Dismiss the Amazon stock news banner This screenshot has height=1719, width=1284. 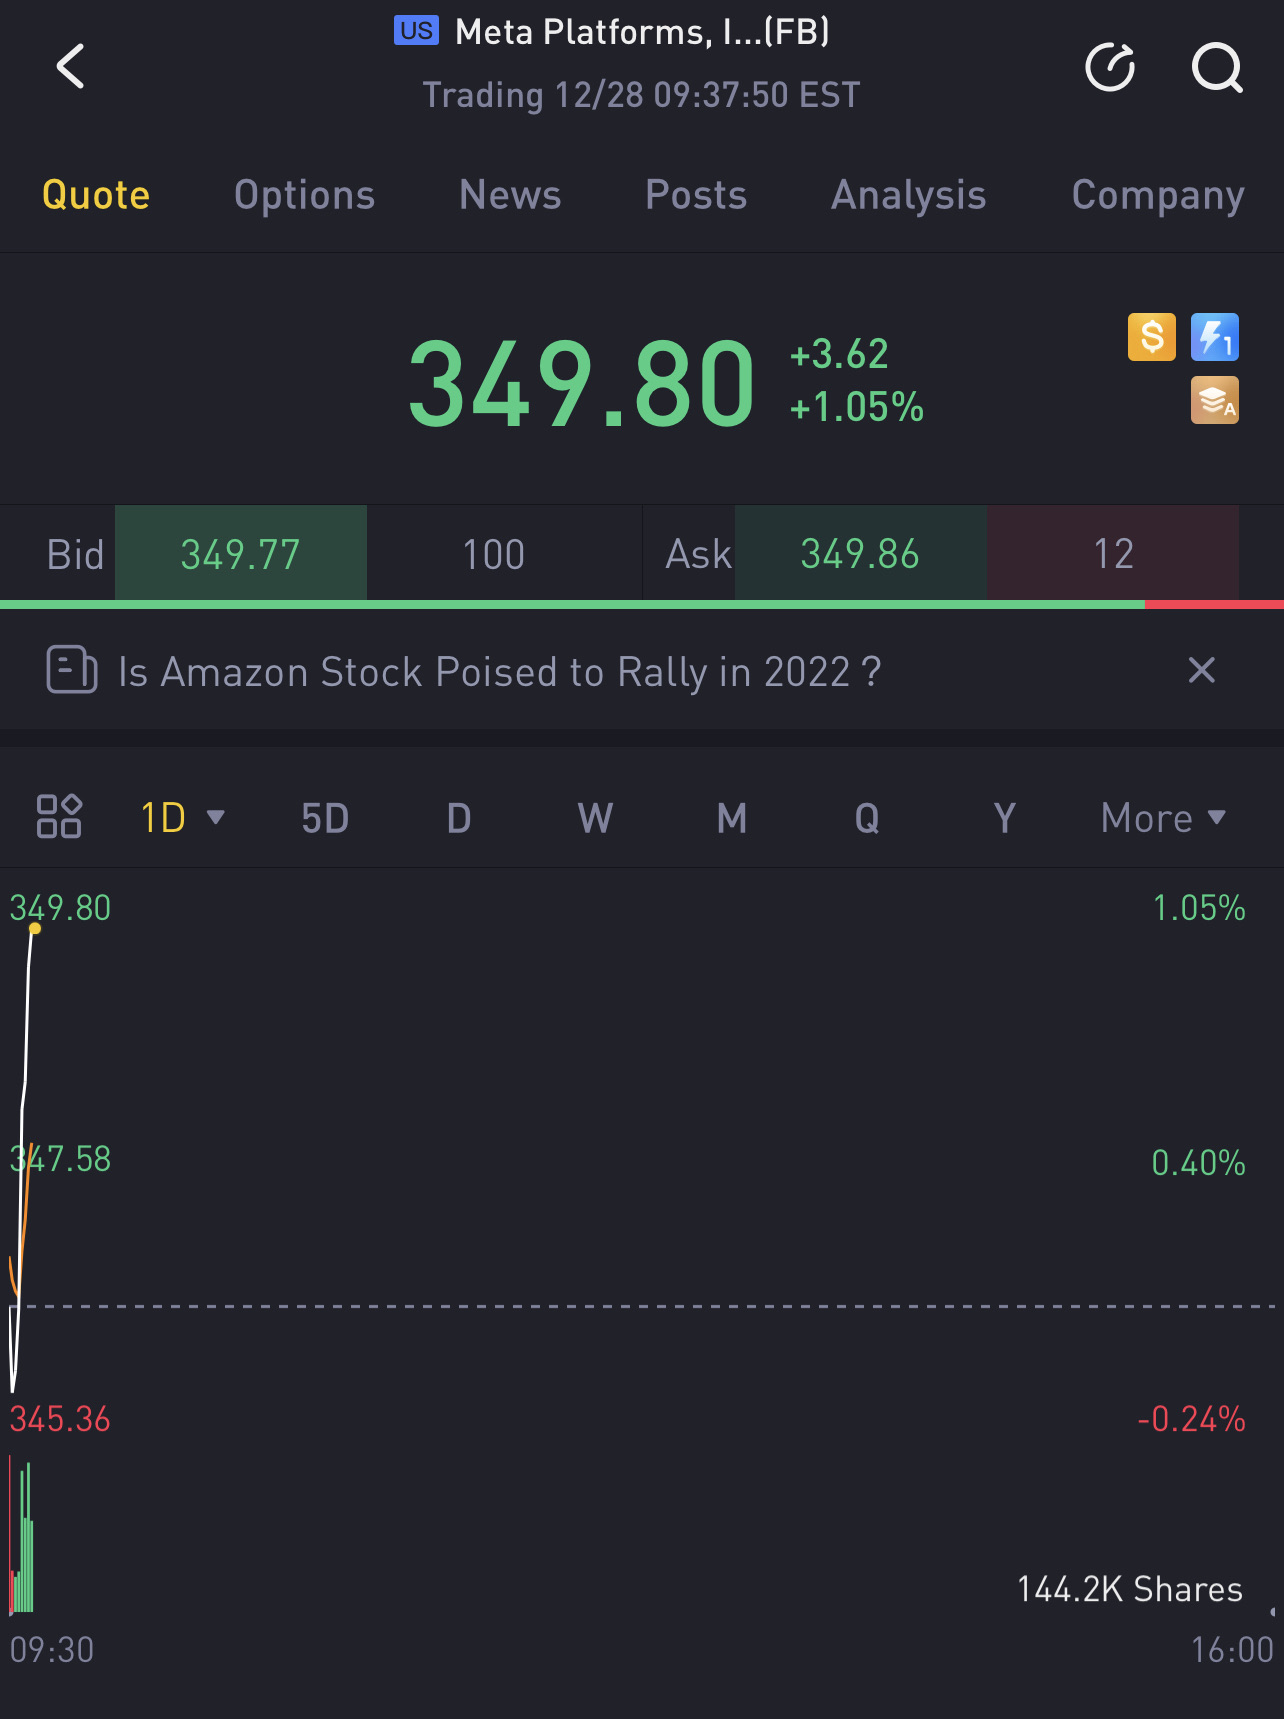click(x=1202, y=670)
